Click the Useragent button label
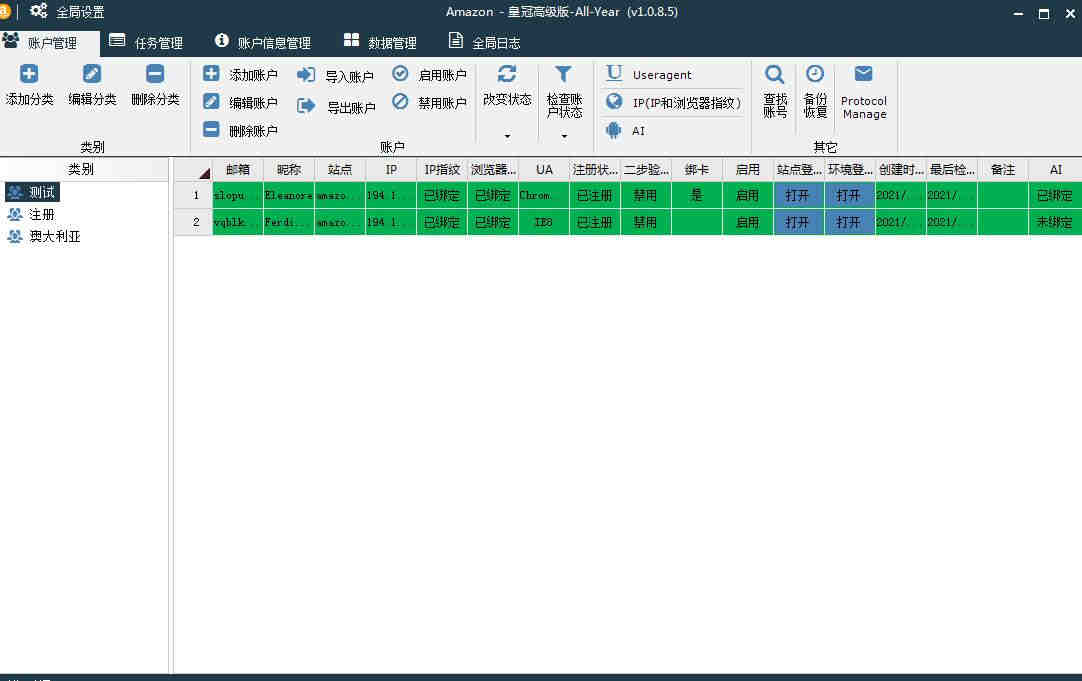Viewport: 1082px width, 681px height. pos(662,75)
